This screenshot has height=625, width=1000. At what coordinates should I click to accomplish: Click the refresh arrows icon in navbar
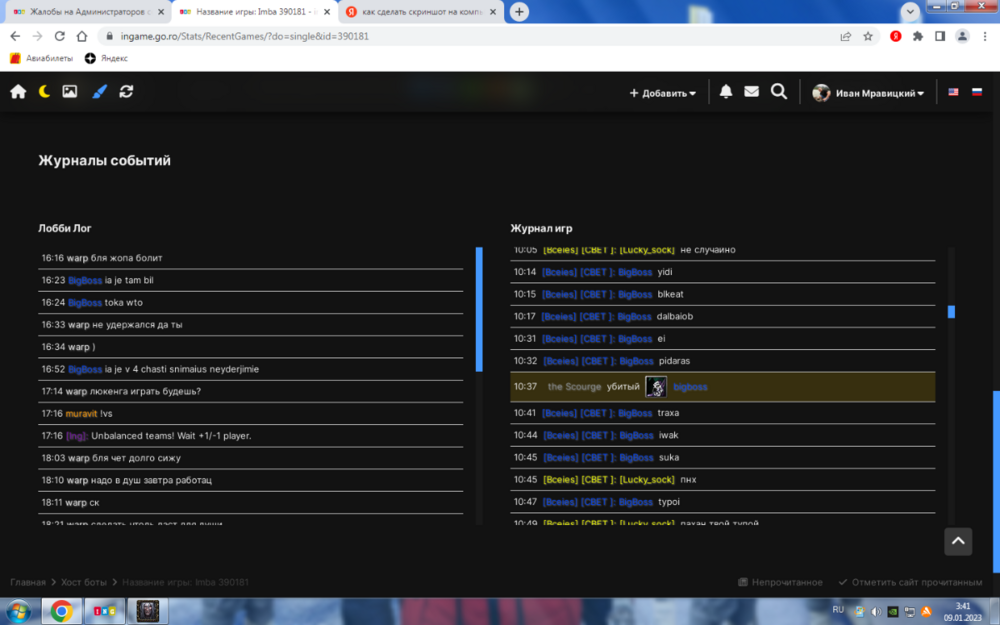(x=126, y=92)
